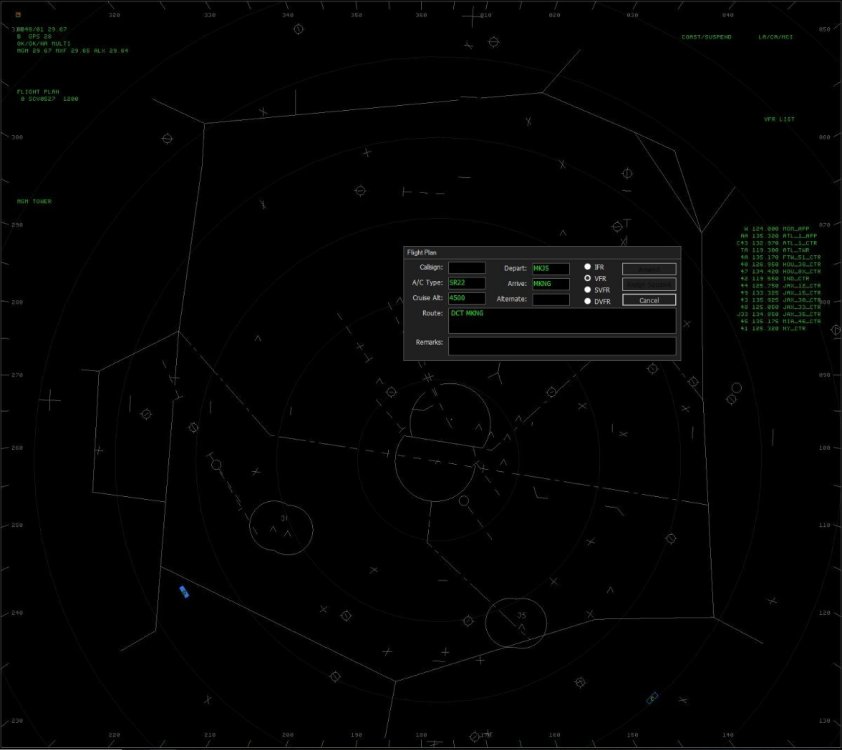The height and width of the screenshot is (750, 842).
Task: Click the Route field containing DCT MKNG
Action: 561,320
